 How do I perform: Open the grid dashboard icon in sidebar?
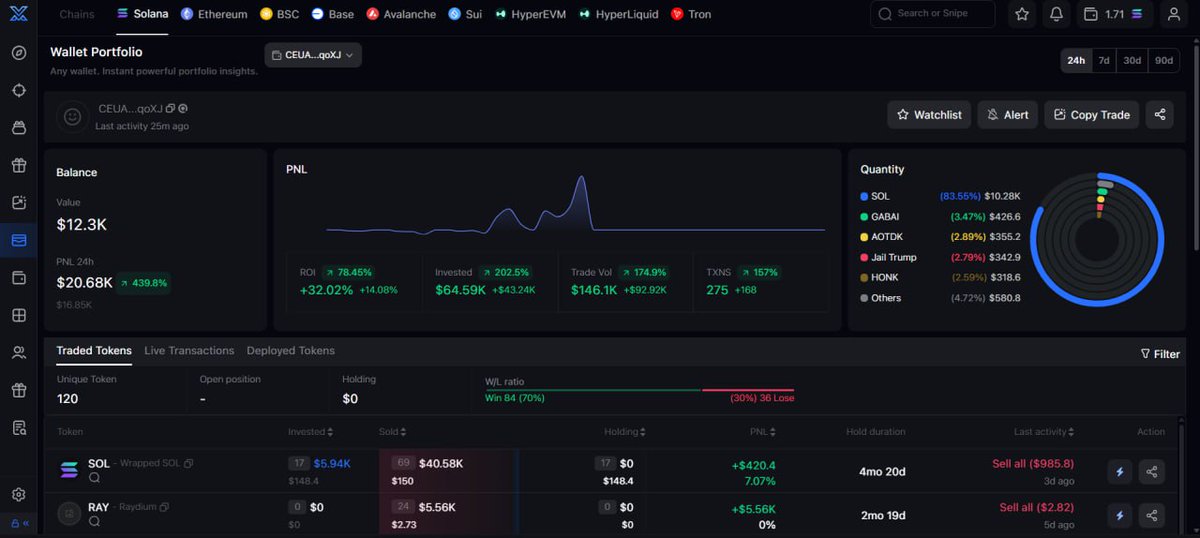tap(18, 315)
